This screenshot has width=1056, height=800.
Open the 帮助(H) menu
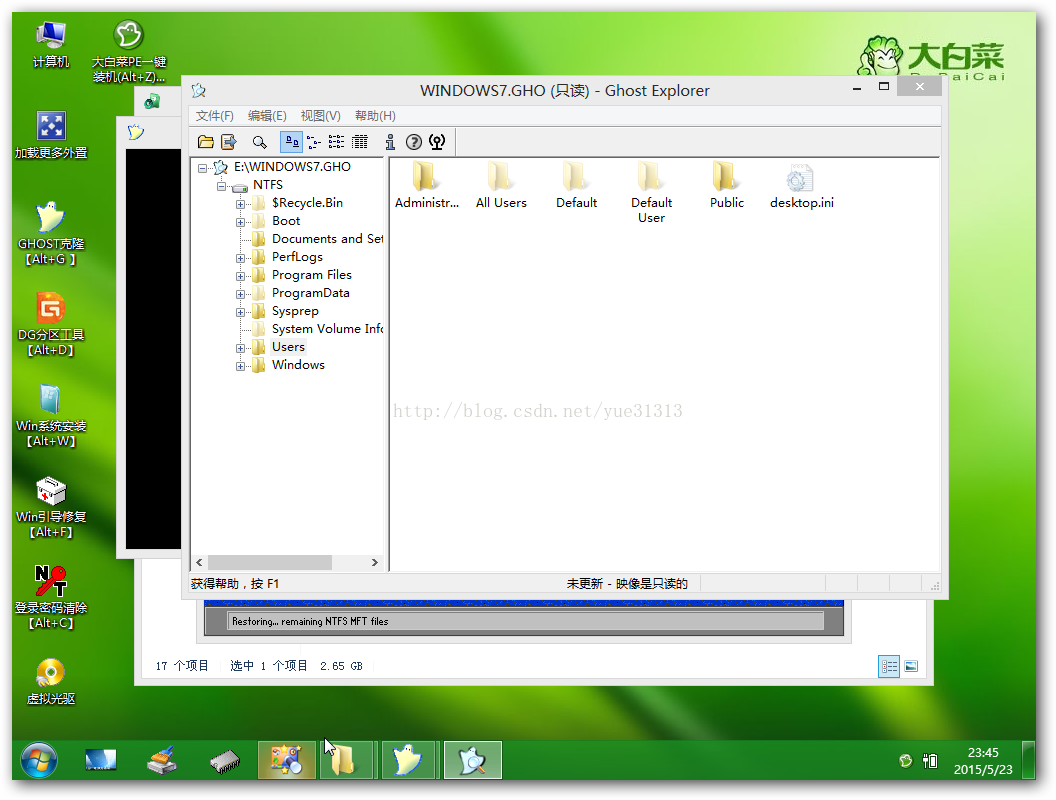(375, 116)
